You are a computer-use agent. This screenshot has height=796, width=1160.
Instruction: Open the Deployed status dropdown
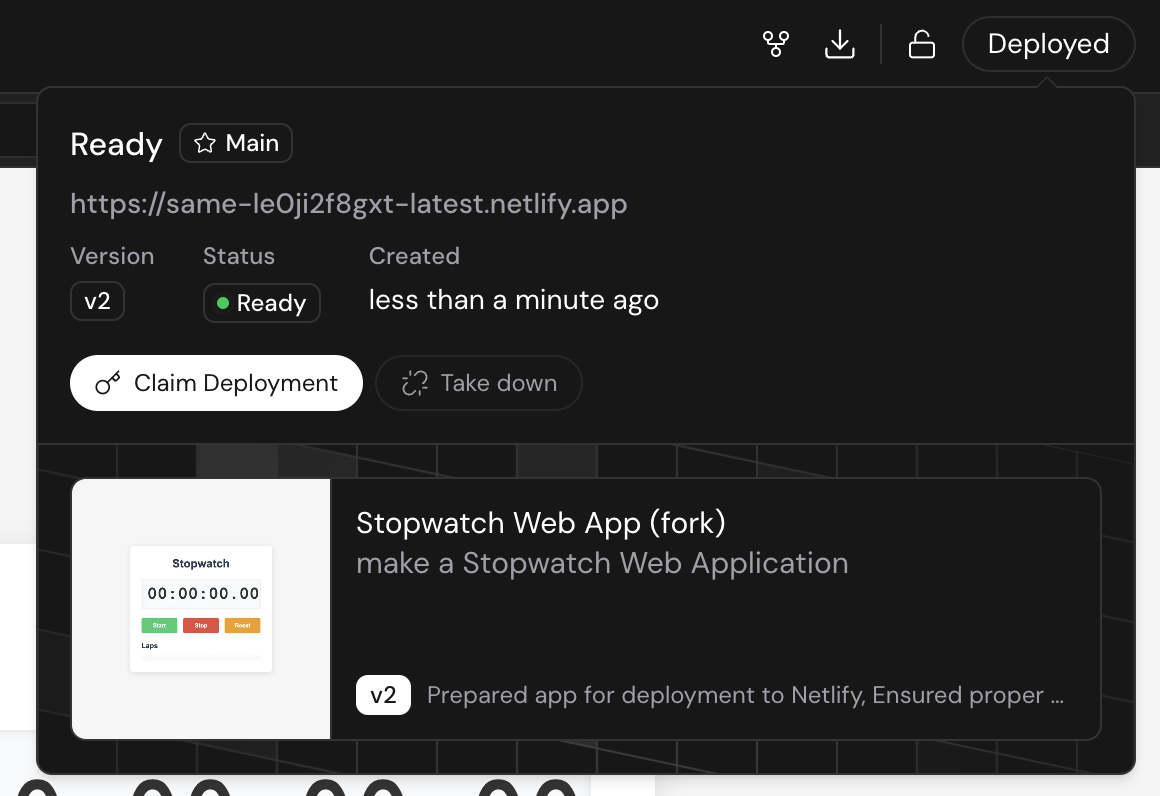1048,44
